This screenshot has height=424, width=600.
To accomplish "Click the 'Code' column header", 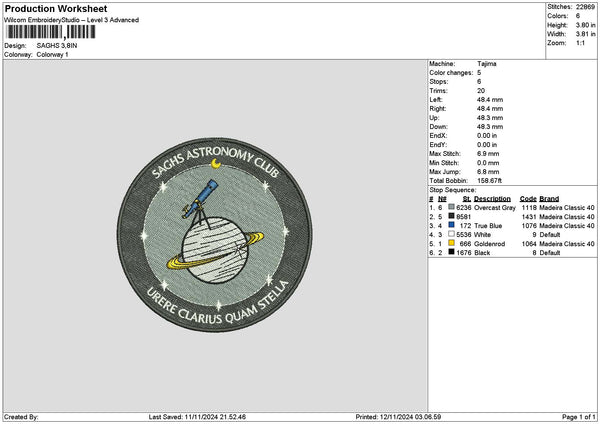I will click(x=528, y=199).
